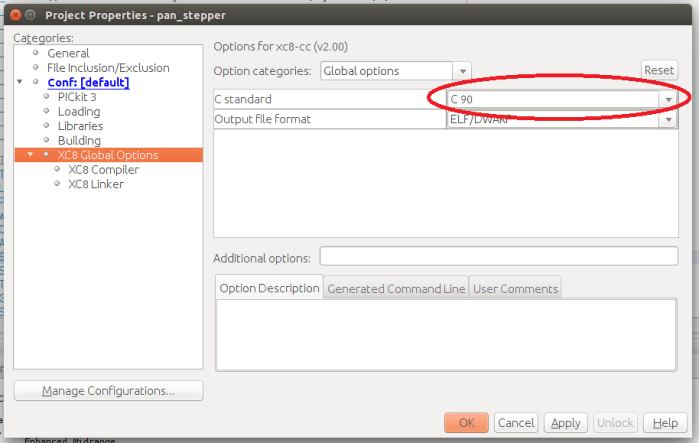
Task: Close the Project Properties dialog window
Action: [10, 15]
